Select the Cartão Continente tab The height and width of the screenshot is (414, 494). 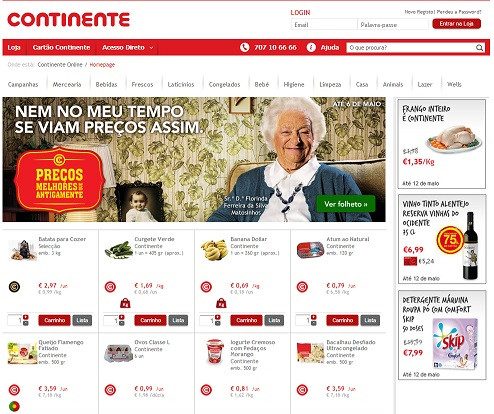click(61, 47)
